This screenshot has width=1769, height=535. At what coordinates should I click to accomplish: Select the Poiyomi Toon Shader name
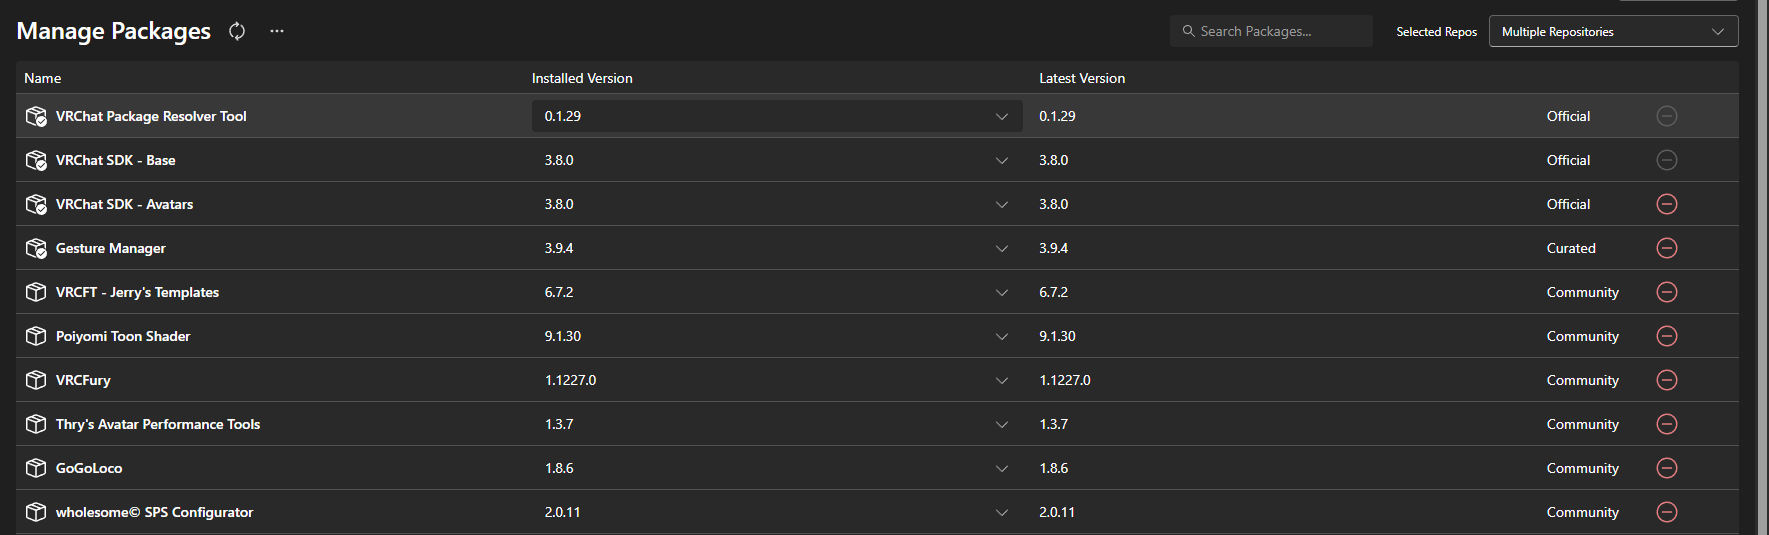tap(123, 336)
